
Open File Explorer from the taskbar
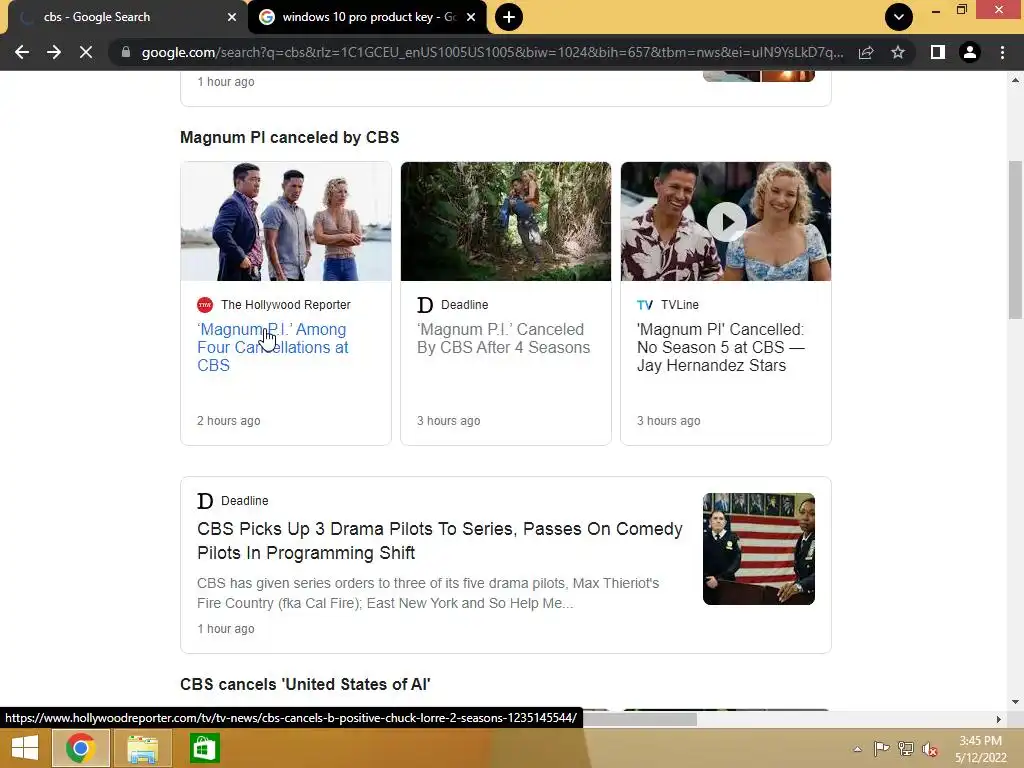click(142, 748)
